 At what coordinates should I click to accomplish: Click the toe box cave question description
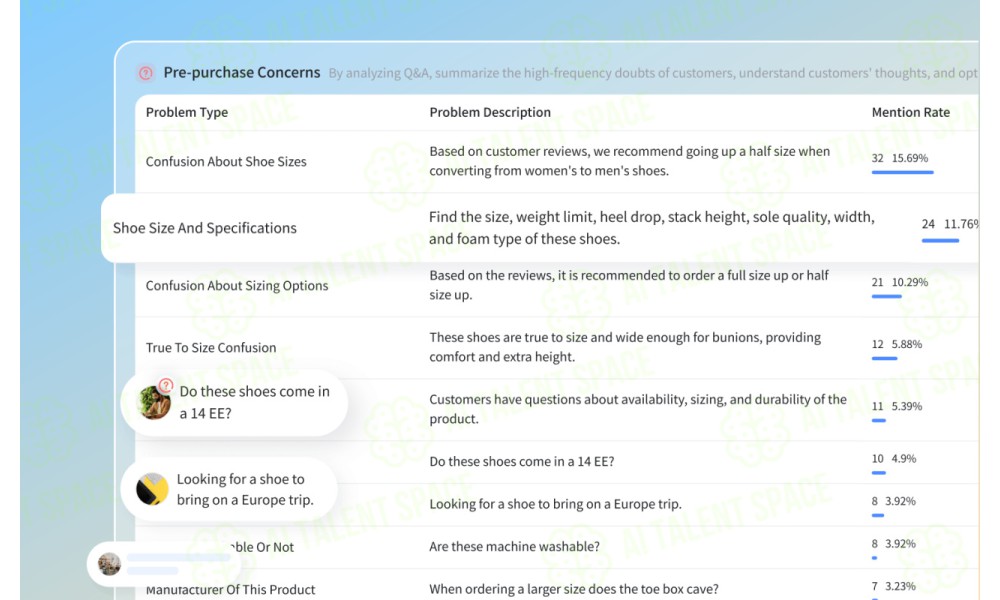(574, 589)
